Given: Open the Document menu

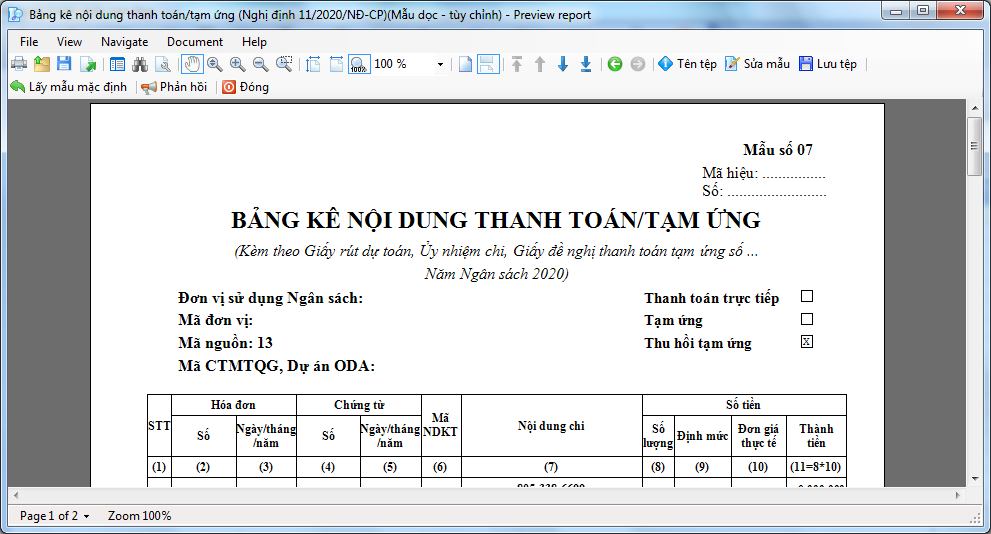Looking at the screenshot, I should point(195,42).
